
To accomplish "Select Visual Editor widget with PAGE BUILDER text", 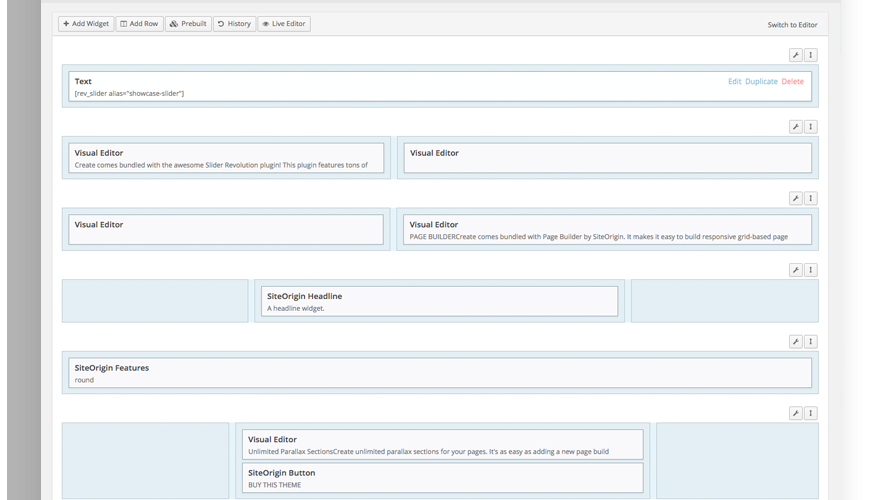I will click(x=607, y=230).
